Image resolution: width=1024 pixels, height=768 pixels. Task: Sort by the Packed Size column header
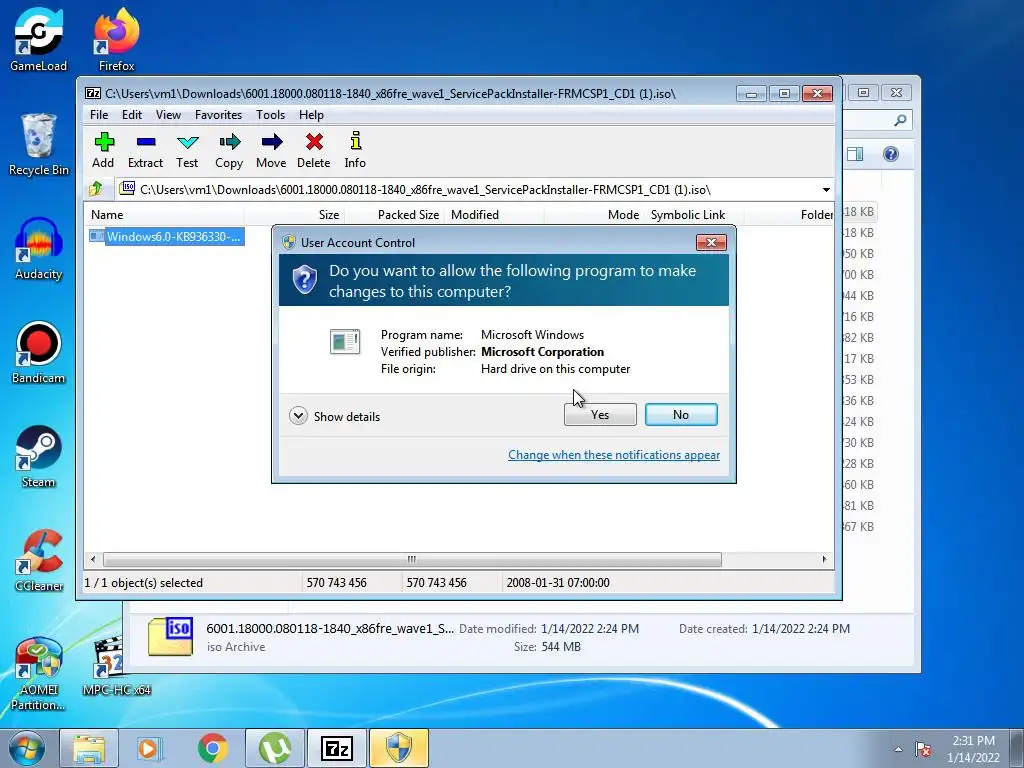click(x=394, y=215)
